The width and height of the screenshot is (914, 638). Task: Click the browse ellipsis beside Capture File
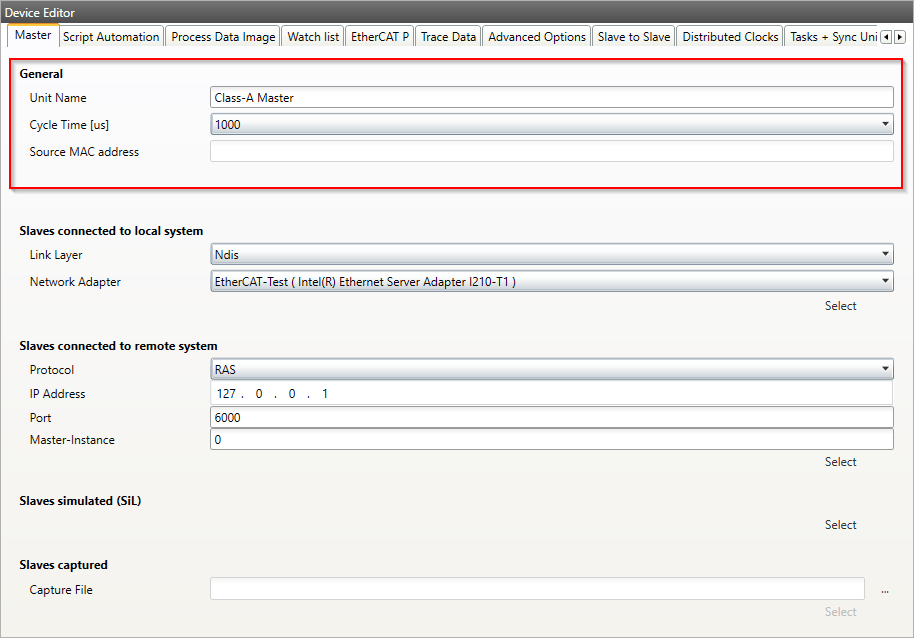(884, 591)
